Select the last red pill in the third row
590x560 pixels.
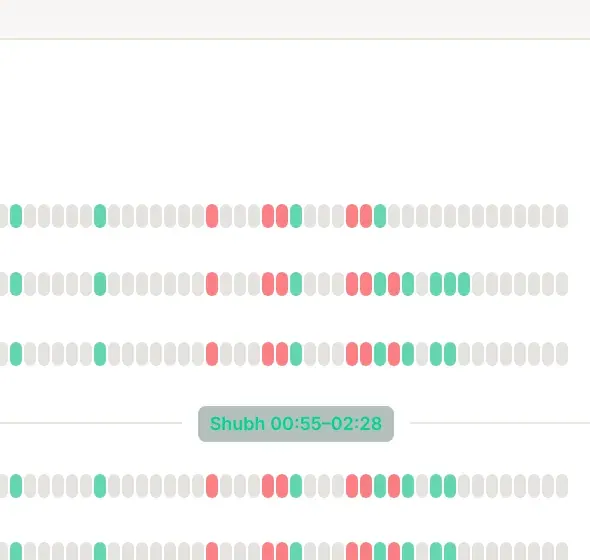click(x=394, y=354)
